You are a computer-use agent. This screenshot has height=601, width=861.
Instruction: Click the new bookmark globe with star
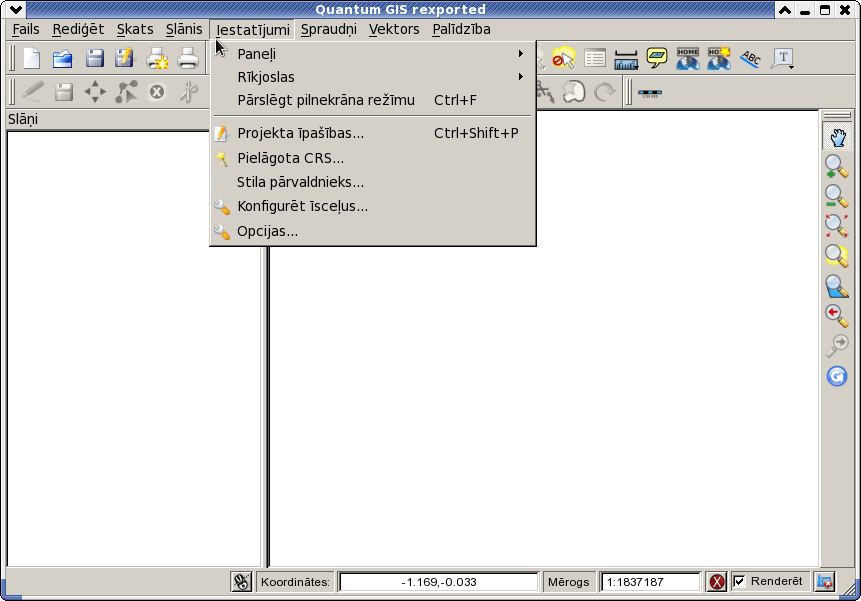tap(719, 58)
